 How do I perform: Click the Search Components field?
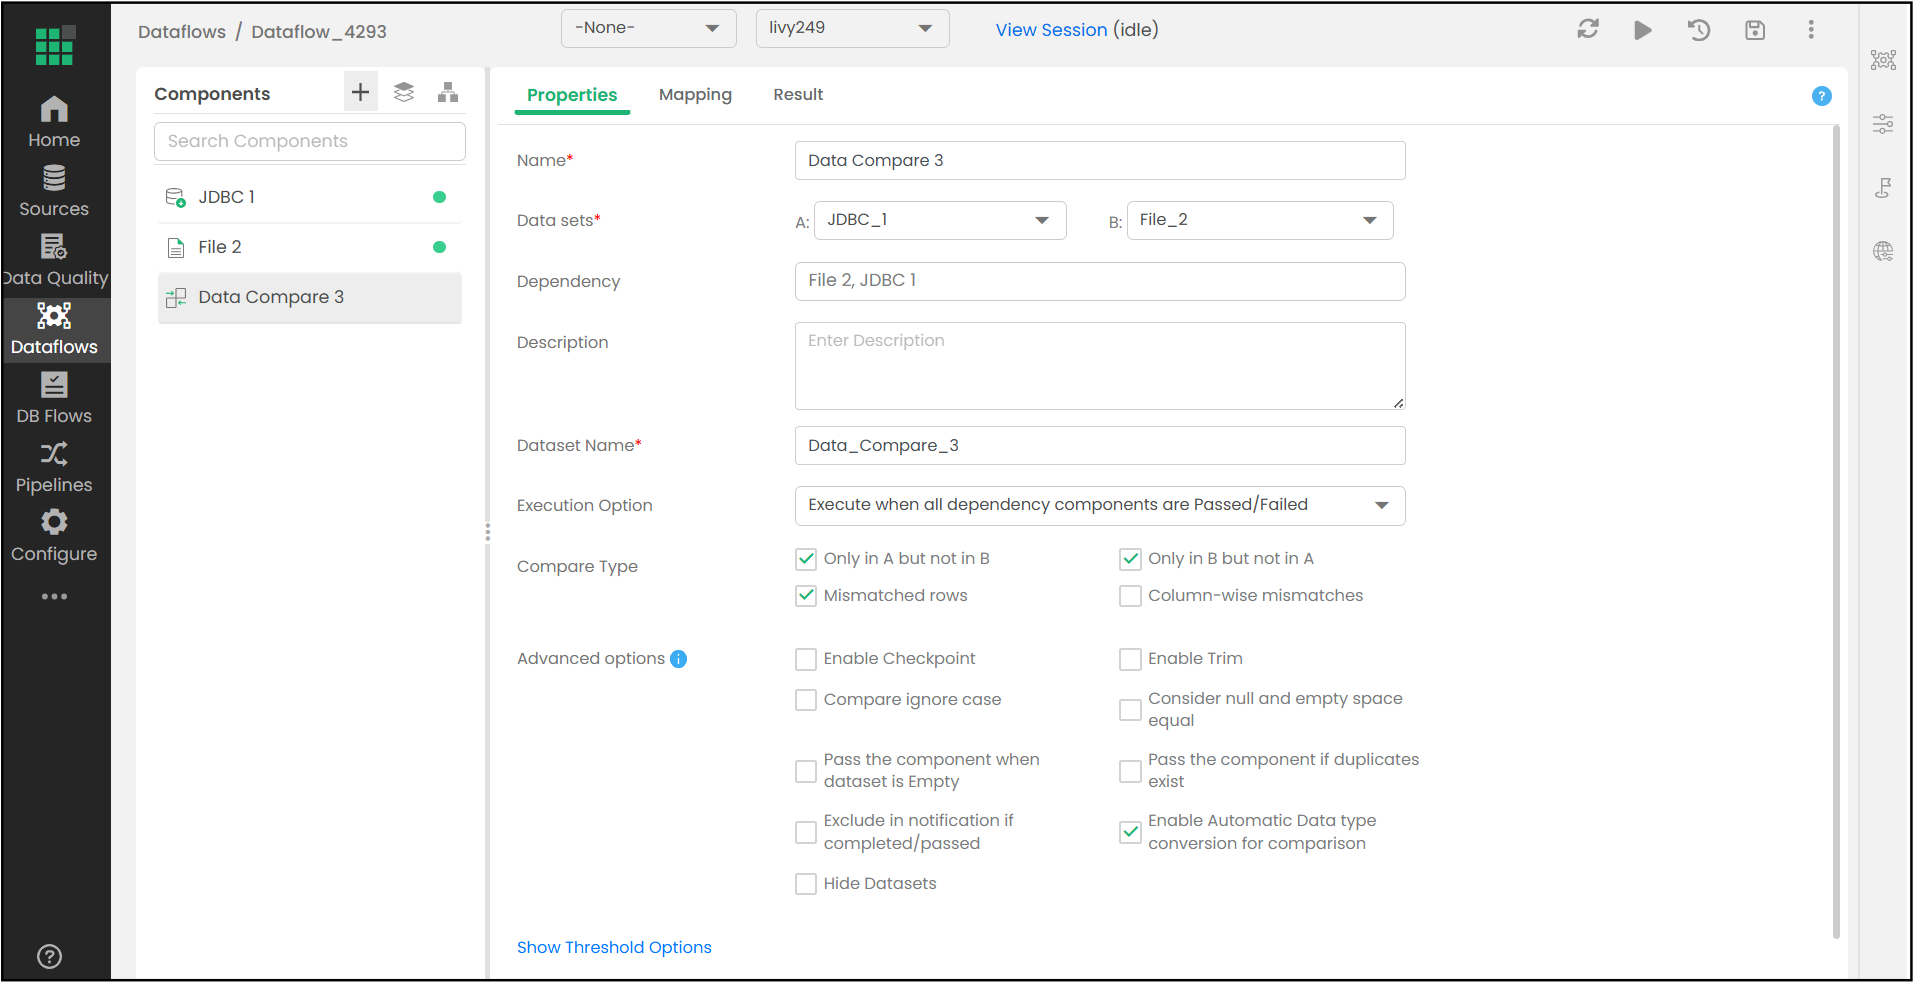coord(310,142)
